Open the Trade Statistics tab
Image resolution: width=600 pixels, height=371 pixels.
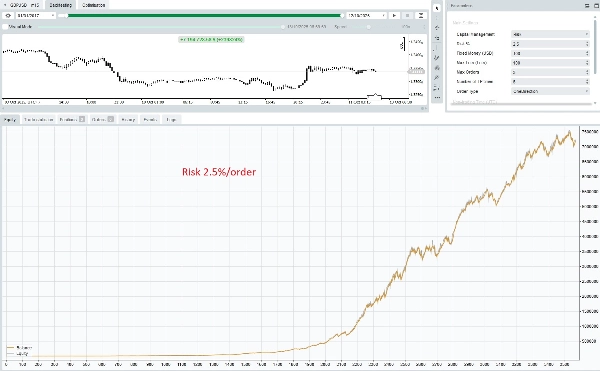click(x=38, y=119)
